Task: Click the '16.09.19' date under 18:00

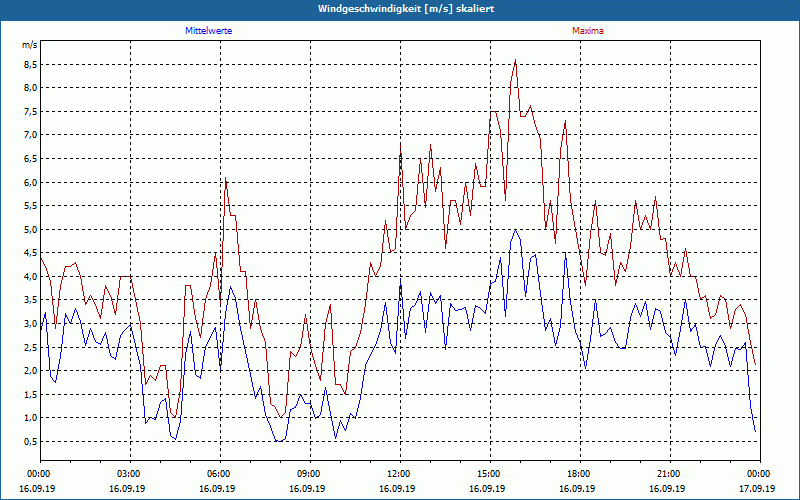Action: (x=577, y=488)
